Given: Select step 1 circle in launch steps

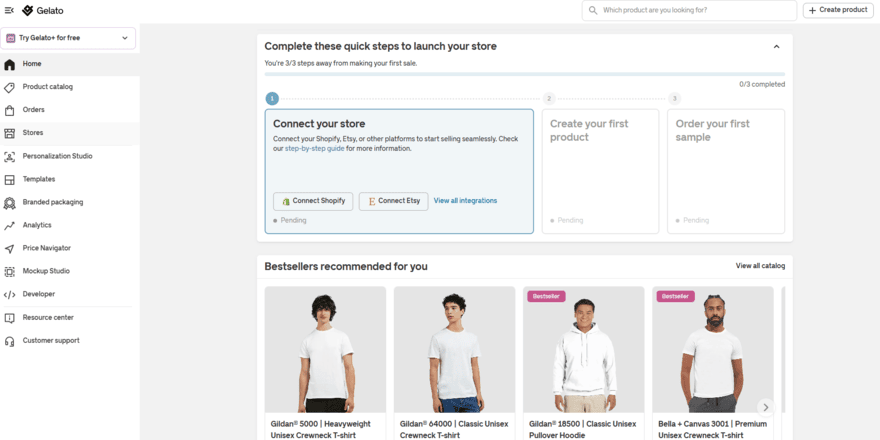Looking at the screenshot, I should 272,99.
